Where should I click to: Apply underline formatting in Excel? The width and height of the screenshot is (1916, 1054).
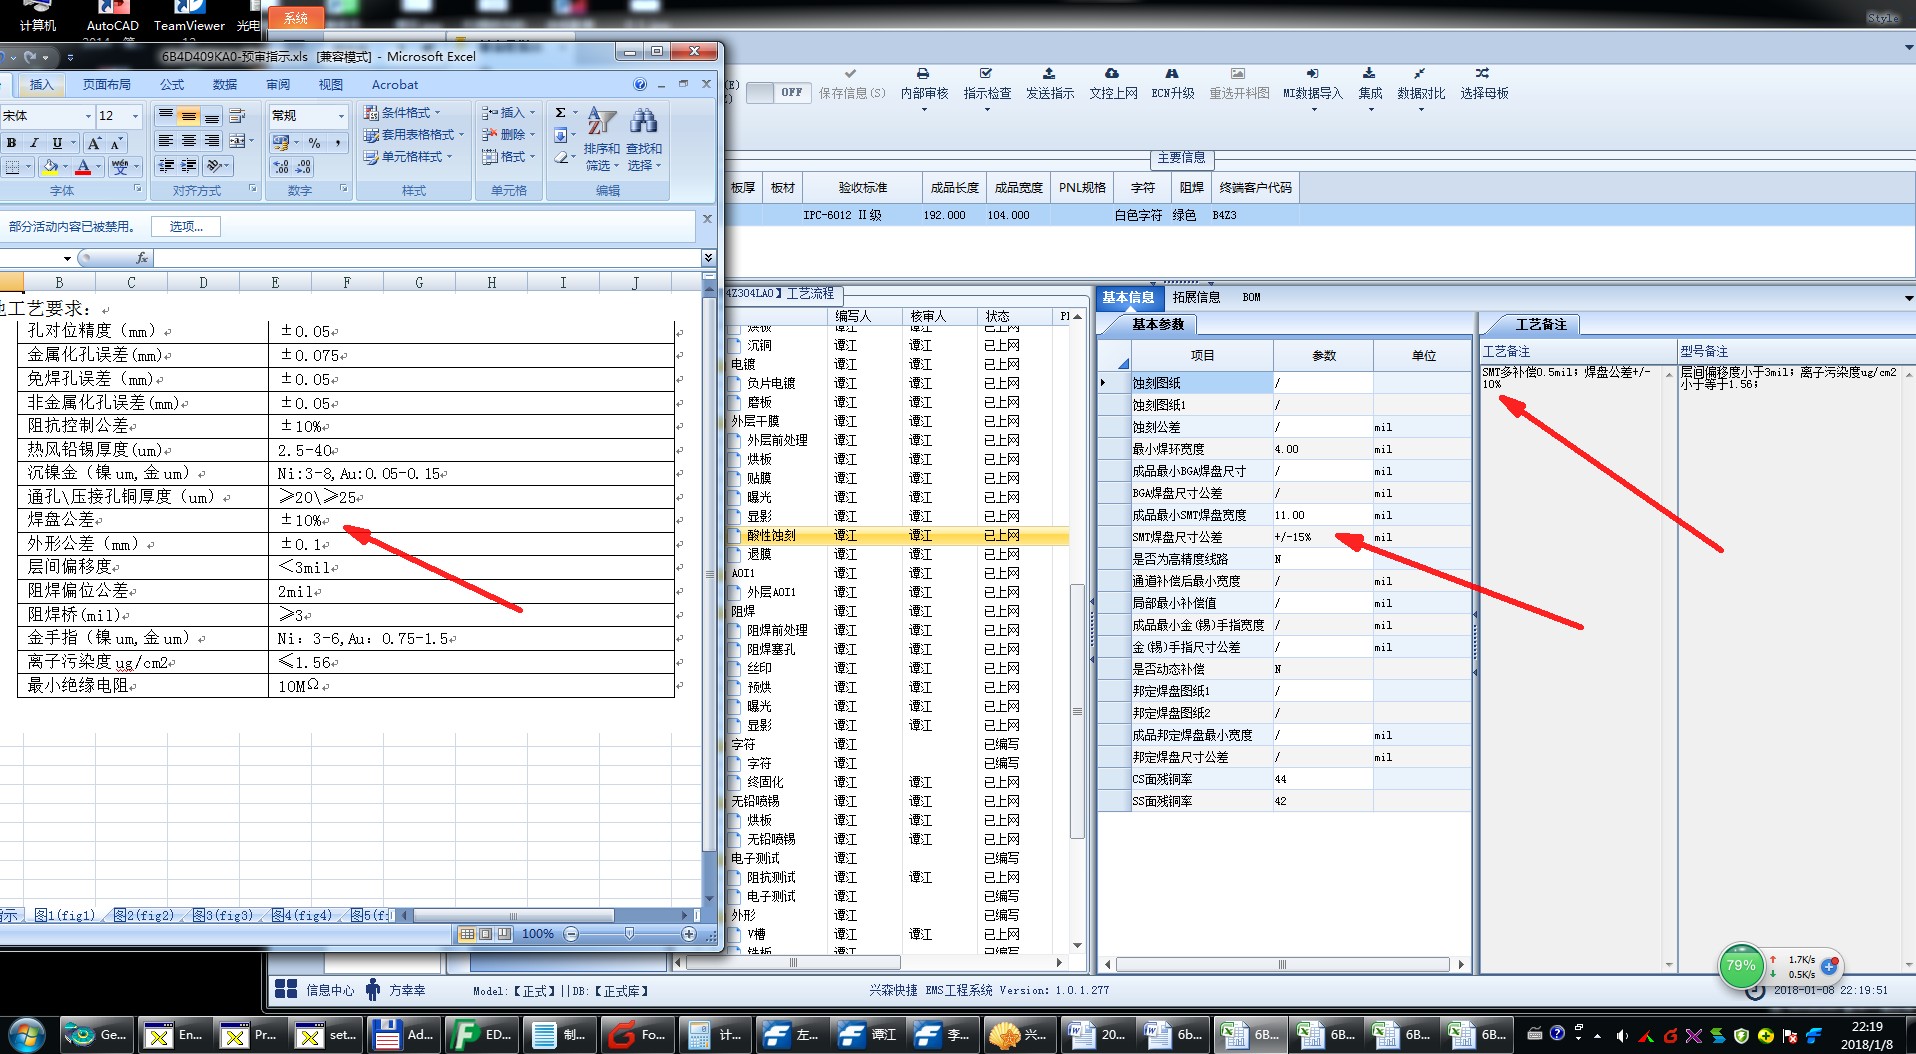(x=57, y=143)
